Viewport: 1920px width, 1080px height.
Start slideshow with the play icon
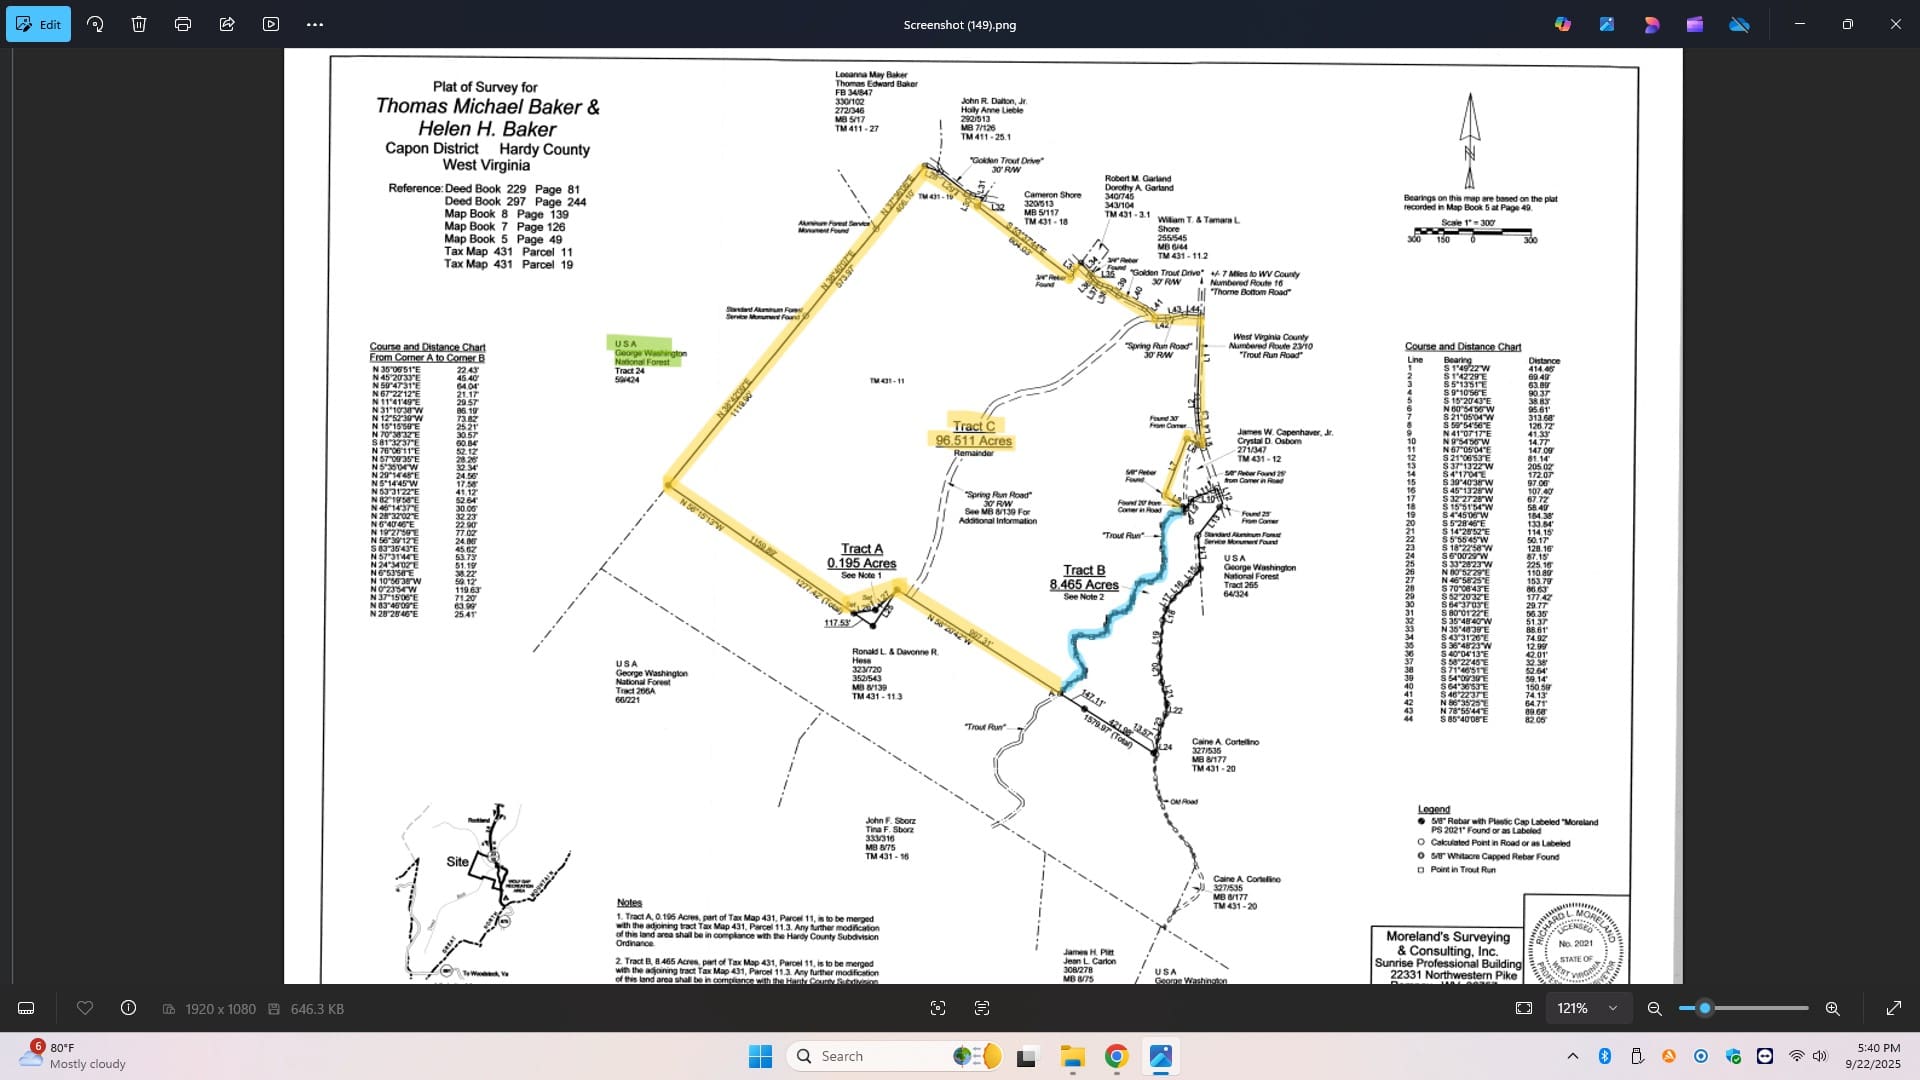click(271, 24)
